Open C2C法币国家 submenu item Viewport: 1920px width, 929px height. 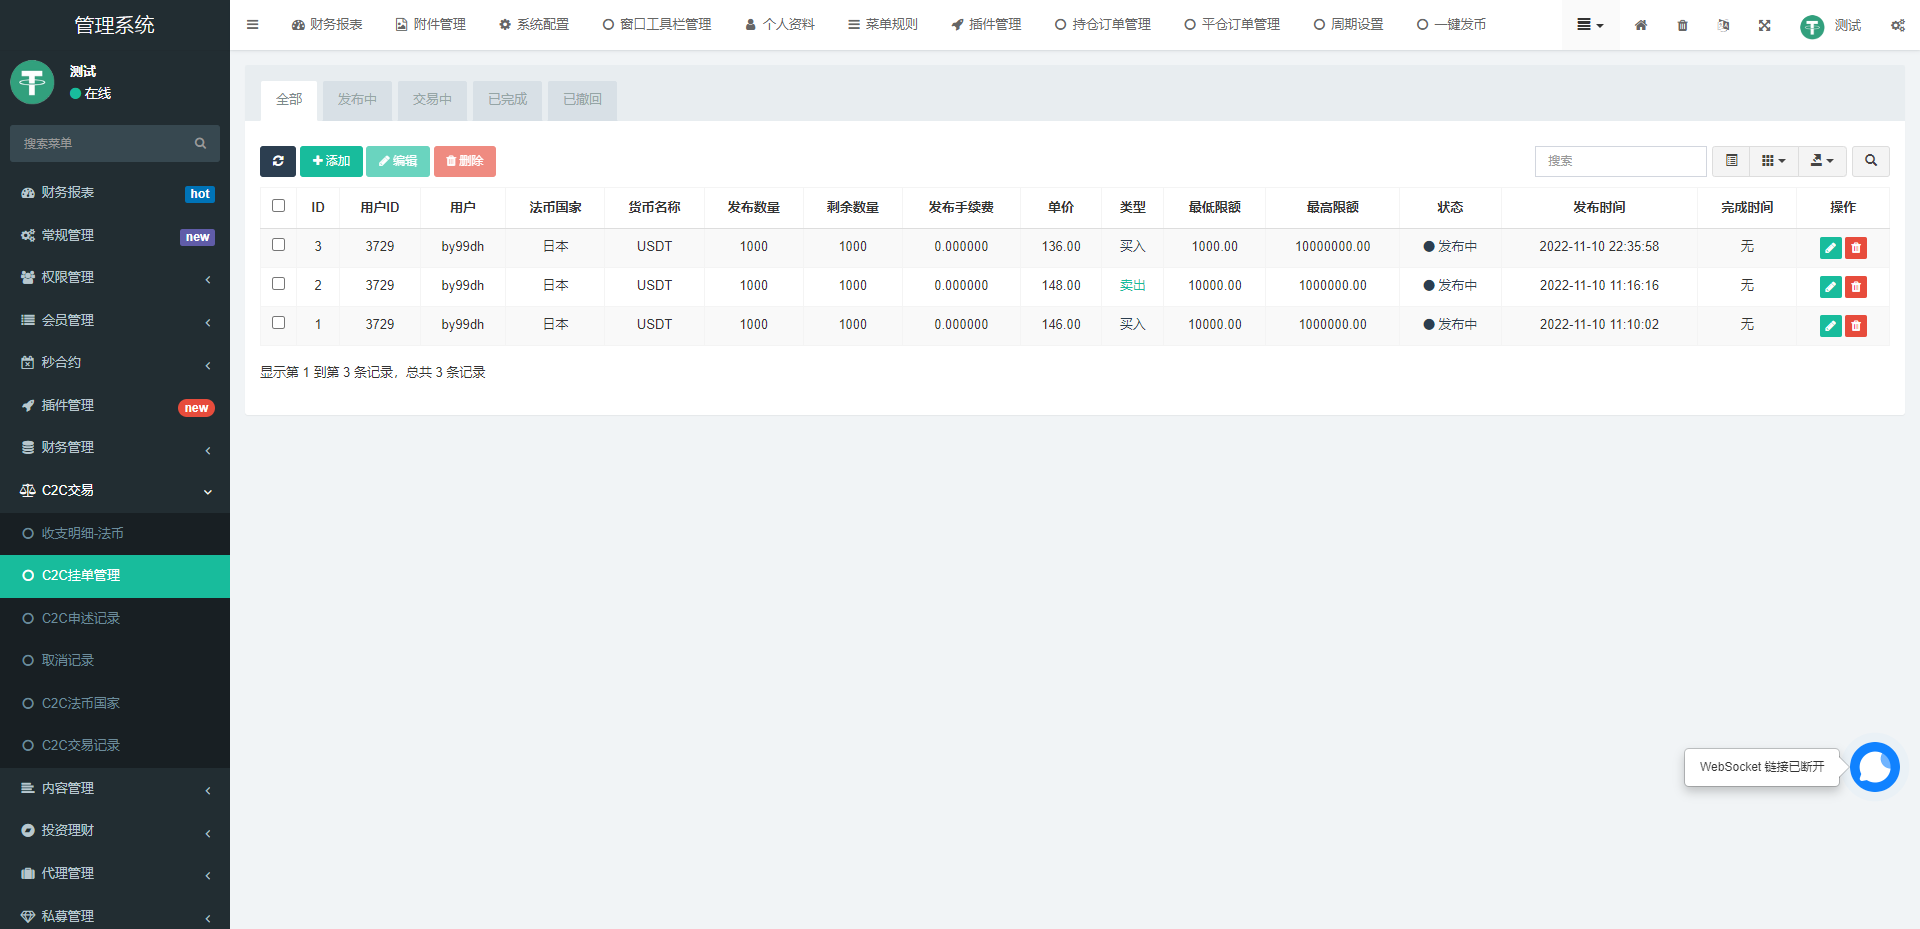115,704
